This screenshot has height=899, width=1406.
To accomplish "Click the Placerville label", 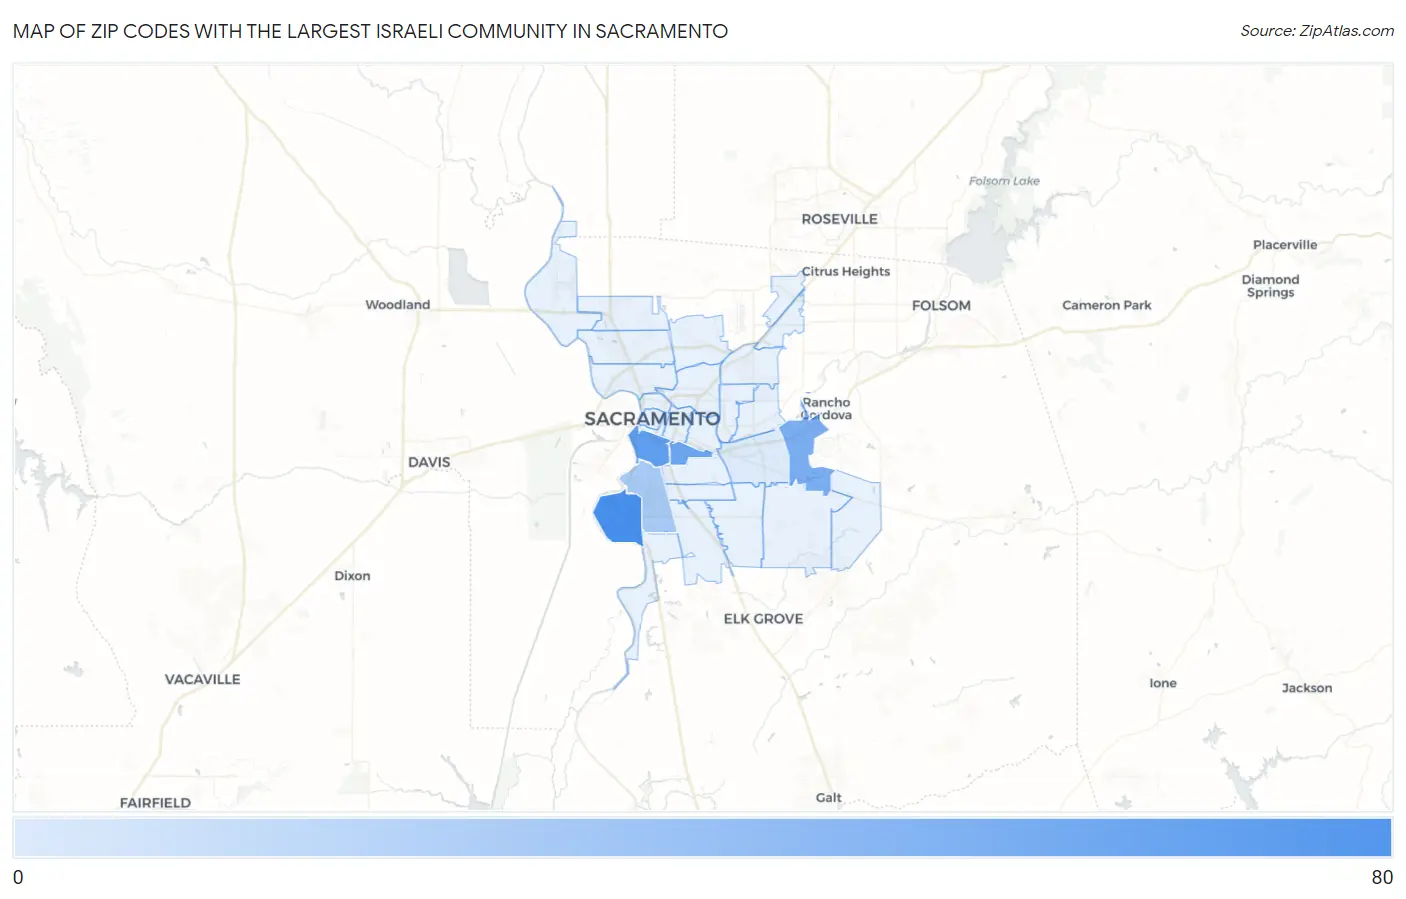I will point(1285,244).
